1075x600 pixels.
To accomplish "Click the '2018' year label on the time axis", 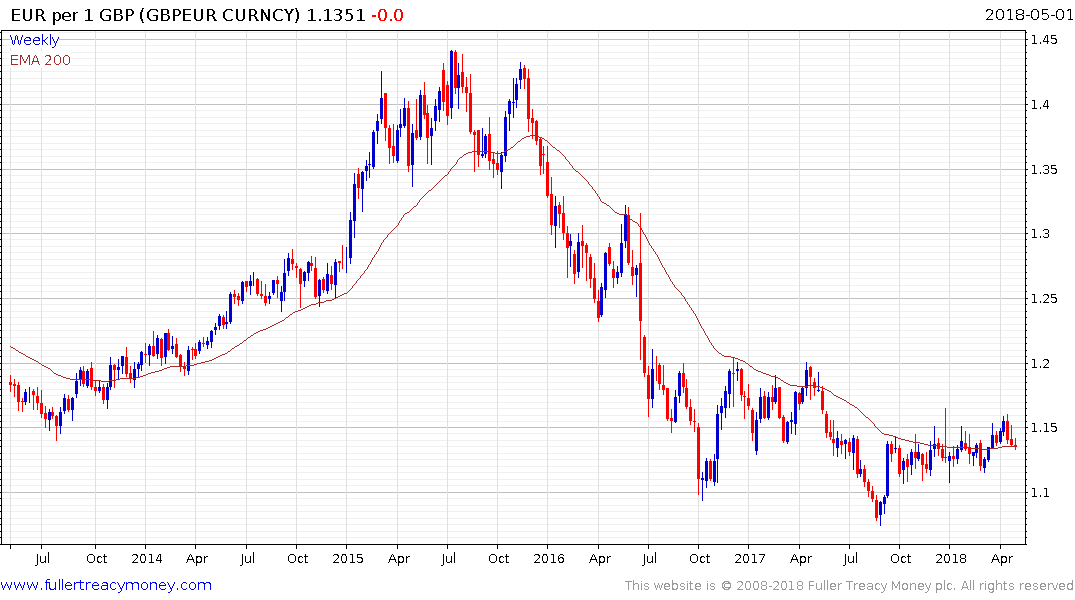I will pyautogui.click(x=951, y=558).
